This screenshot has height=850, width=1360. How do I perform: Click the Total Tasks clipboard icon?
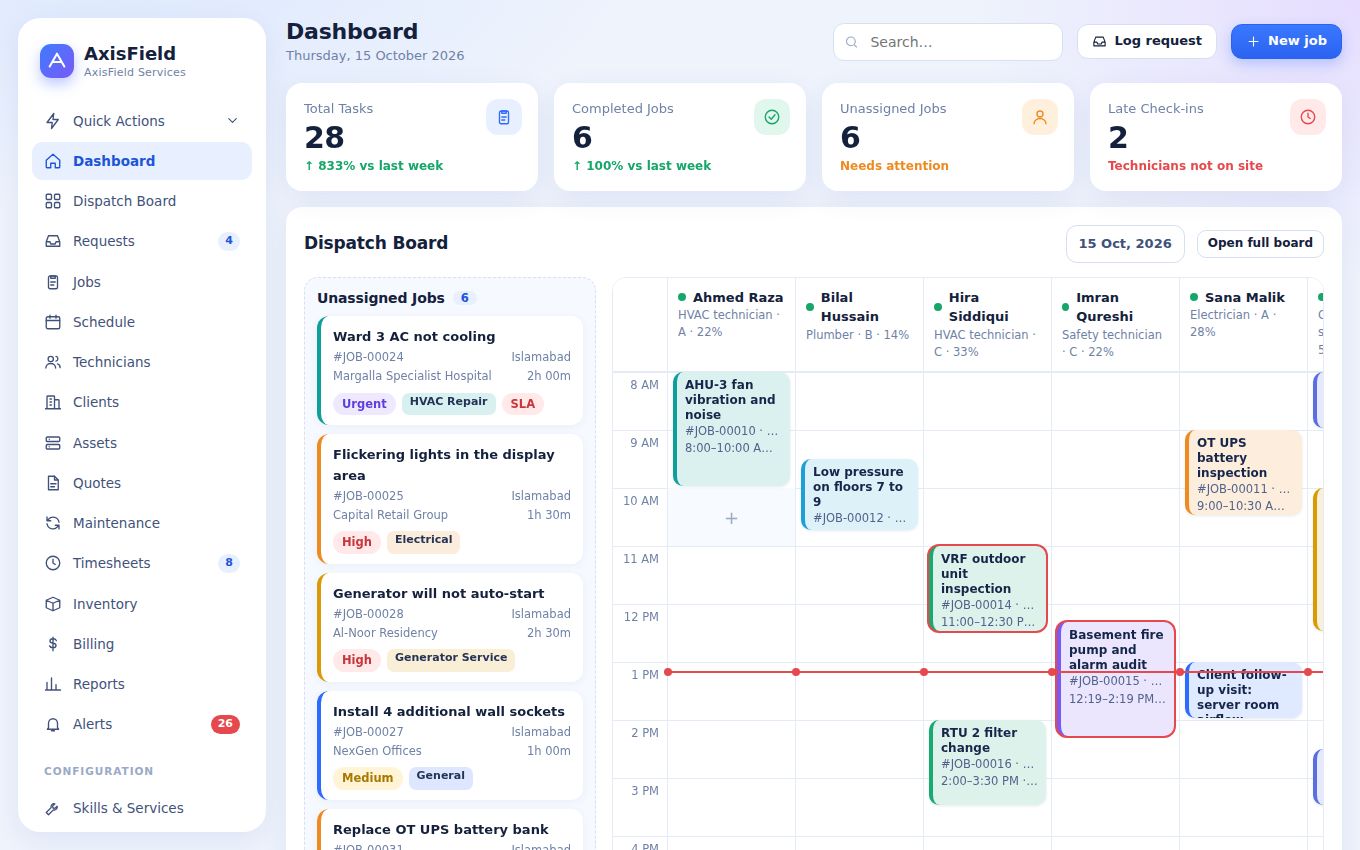(x=504, y=117)
